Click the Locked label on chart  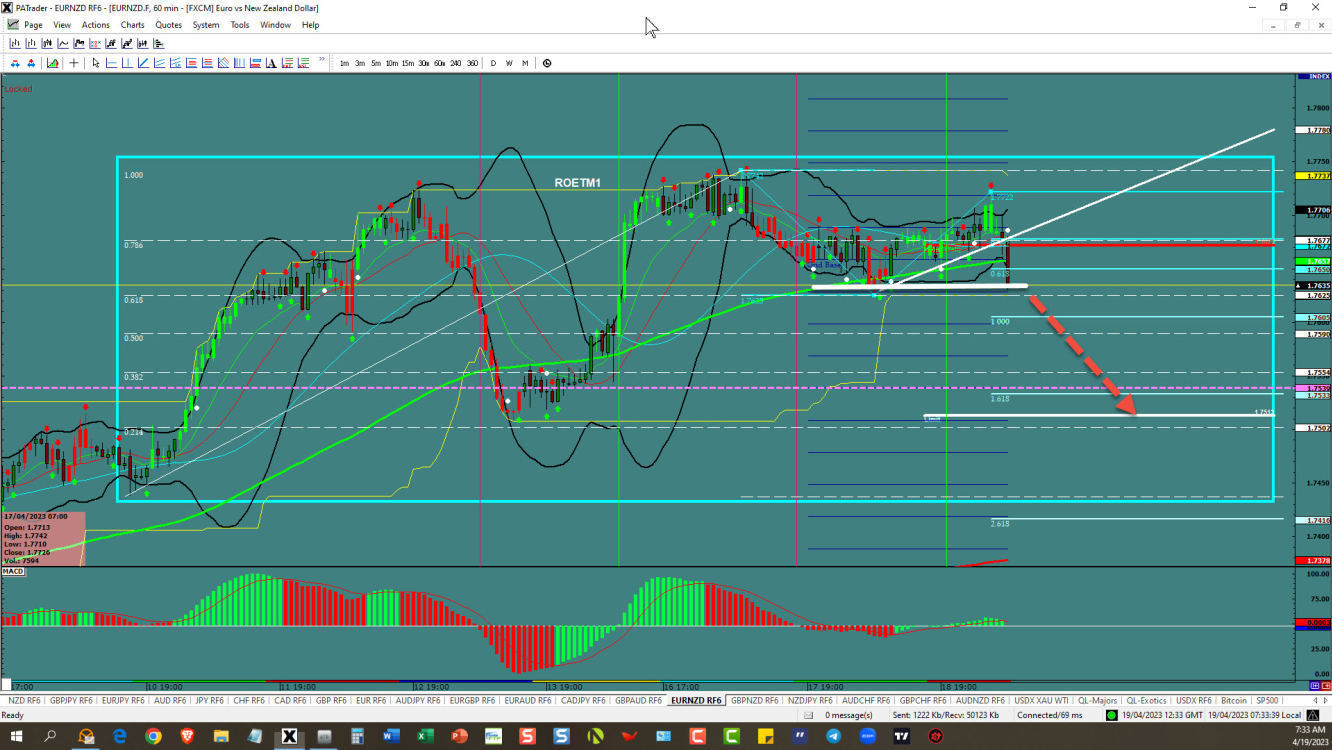click(18, 89)
